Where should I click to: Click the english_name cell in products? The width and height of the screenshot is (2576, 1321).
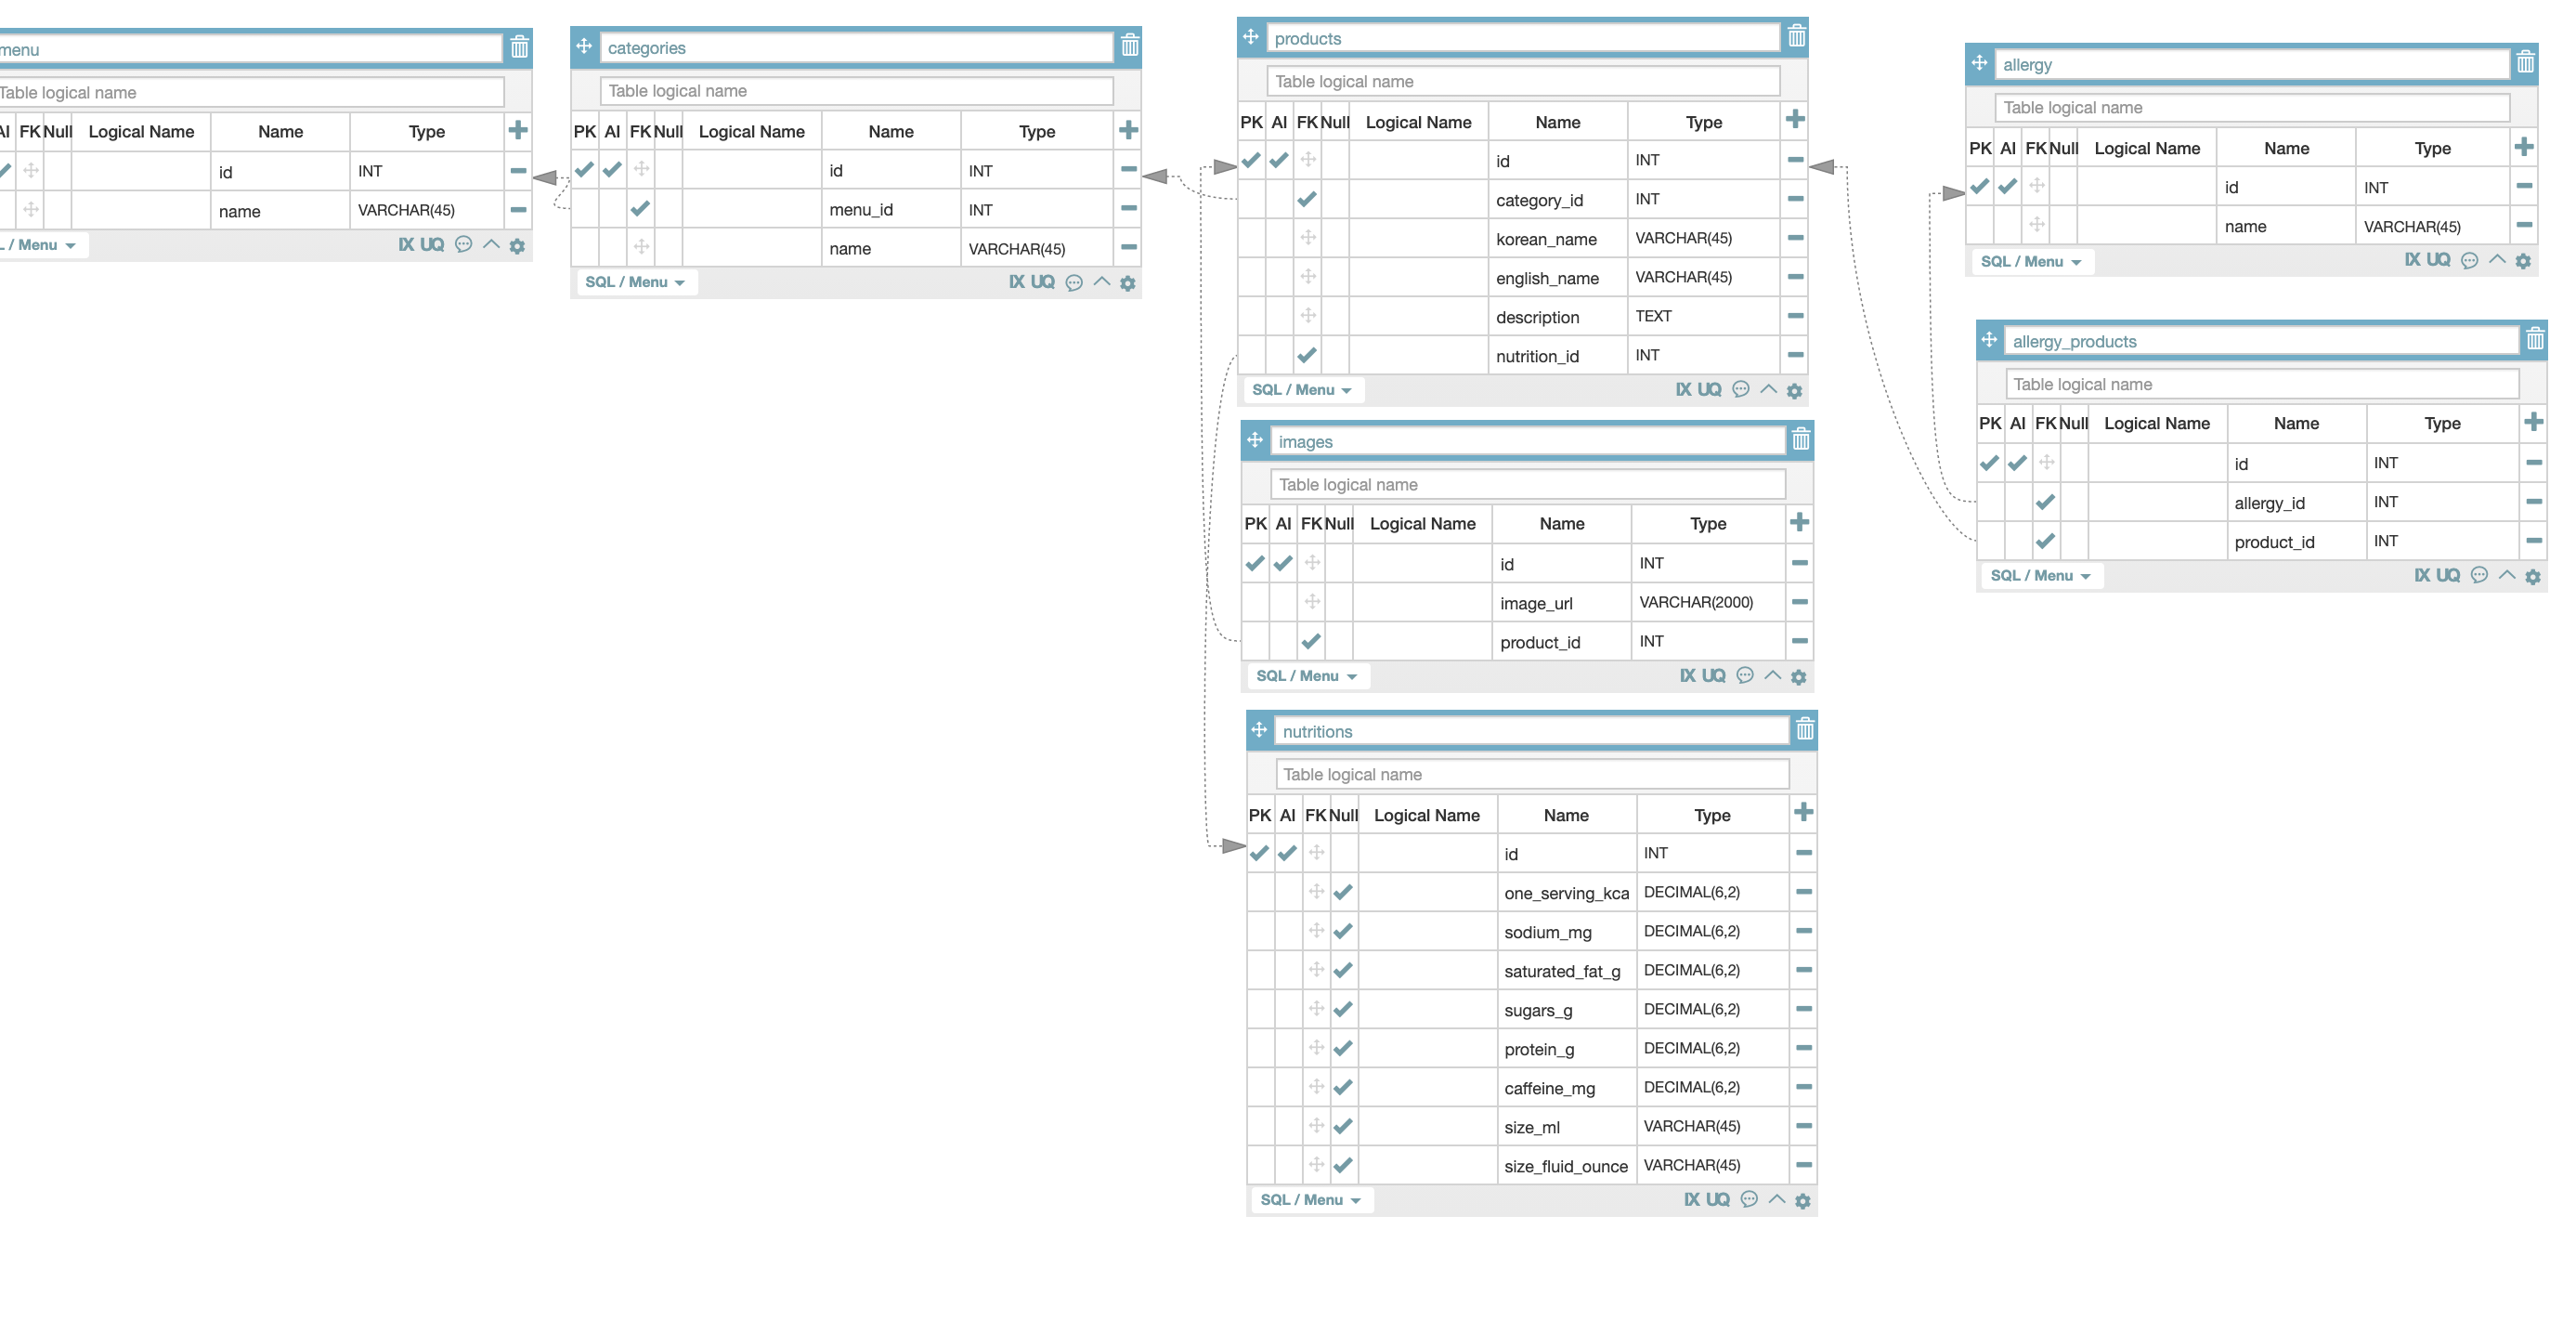(x=1558, y=278)
